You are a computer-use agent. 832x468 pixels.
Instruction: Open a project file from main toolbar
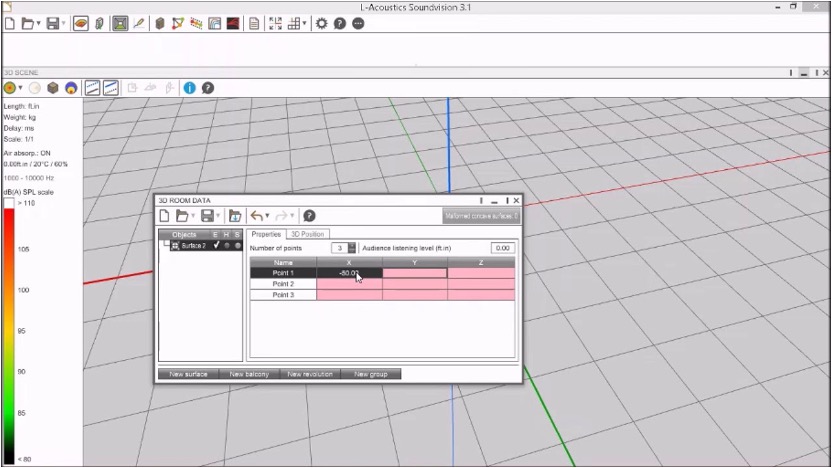pos(28,23)
